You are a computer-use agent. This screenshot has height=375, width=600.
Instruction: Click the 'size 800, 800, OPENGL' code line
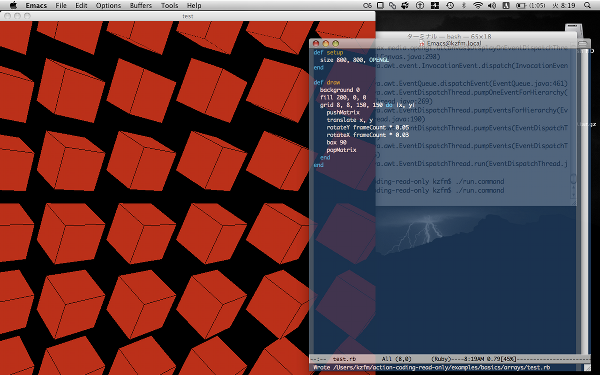(x=354, y=60)
